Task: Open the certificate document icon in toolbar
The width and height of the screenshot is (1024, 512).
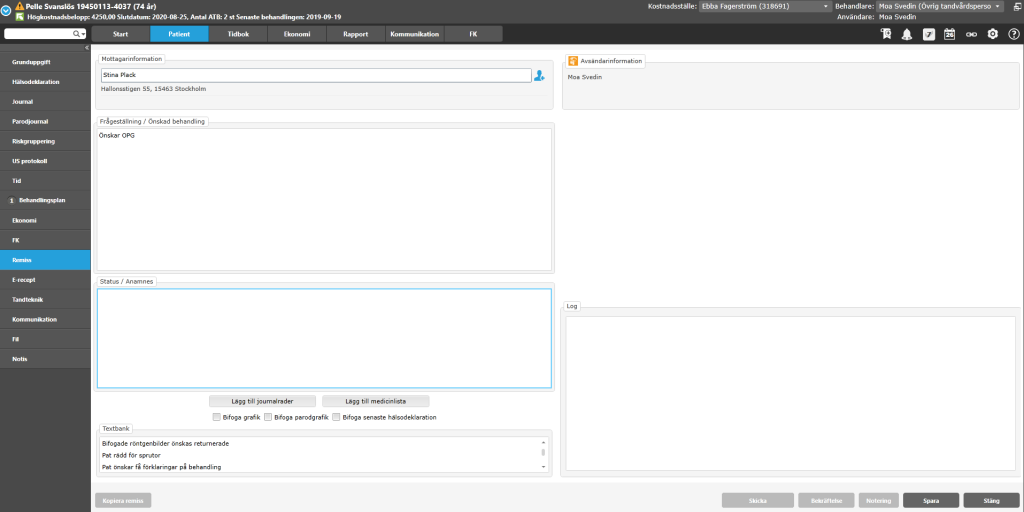Action: point(886,34)
